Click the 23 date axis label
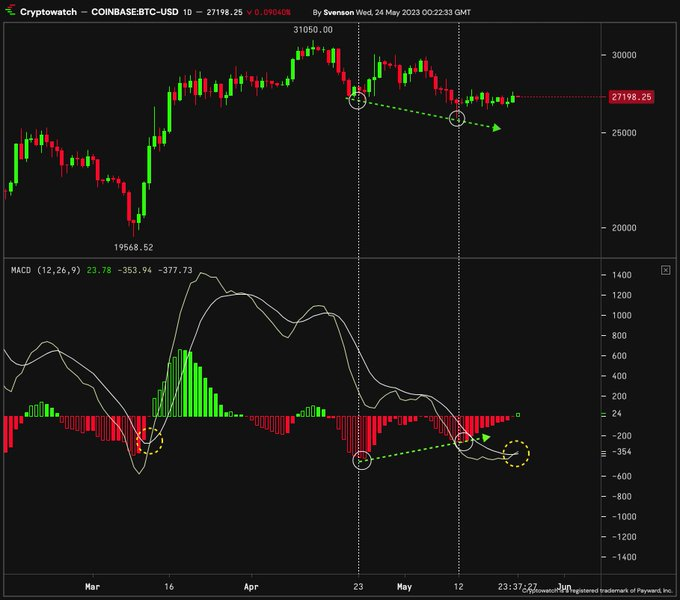The width and height of the screenshot is (680, 600). point(358,587)
